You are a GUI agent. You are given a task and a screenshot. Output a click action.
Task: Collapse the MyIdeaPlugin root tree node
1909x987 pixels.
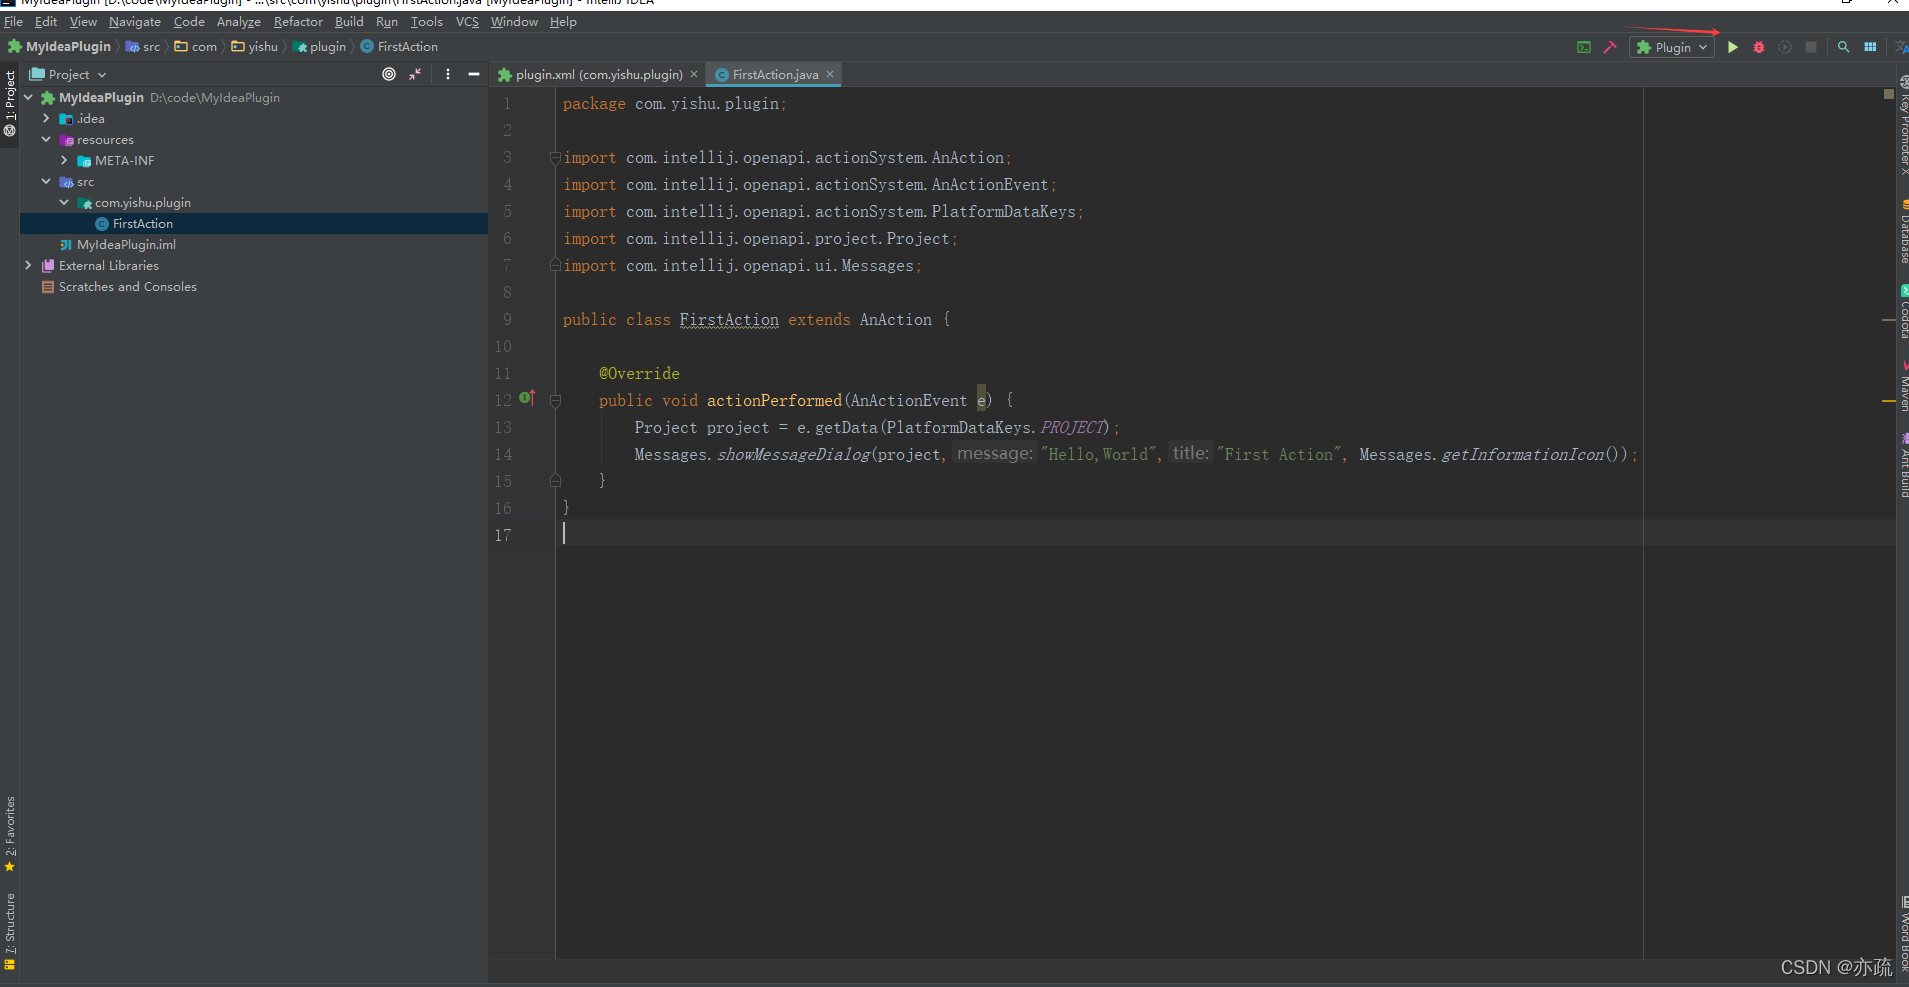click(x=28, y=97)
